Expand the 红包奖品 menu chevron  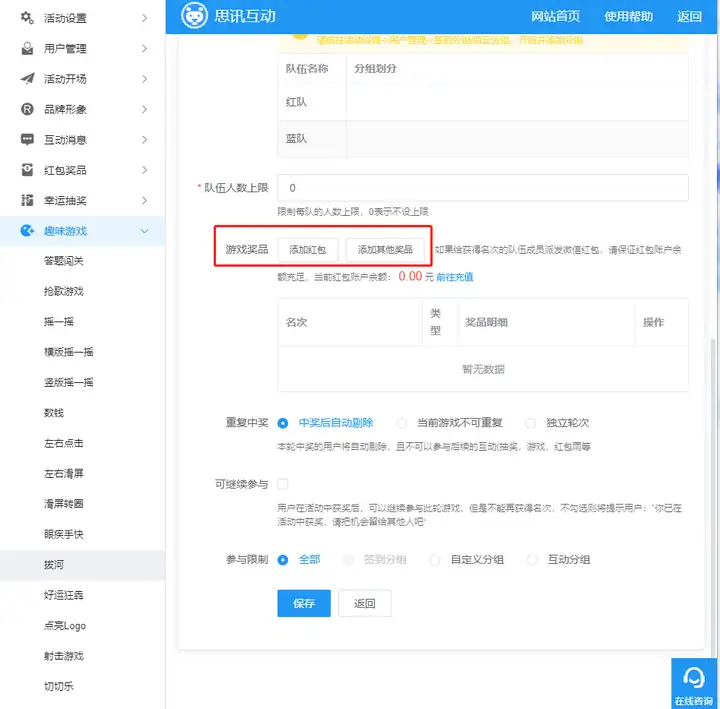[145, 170]
